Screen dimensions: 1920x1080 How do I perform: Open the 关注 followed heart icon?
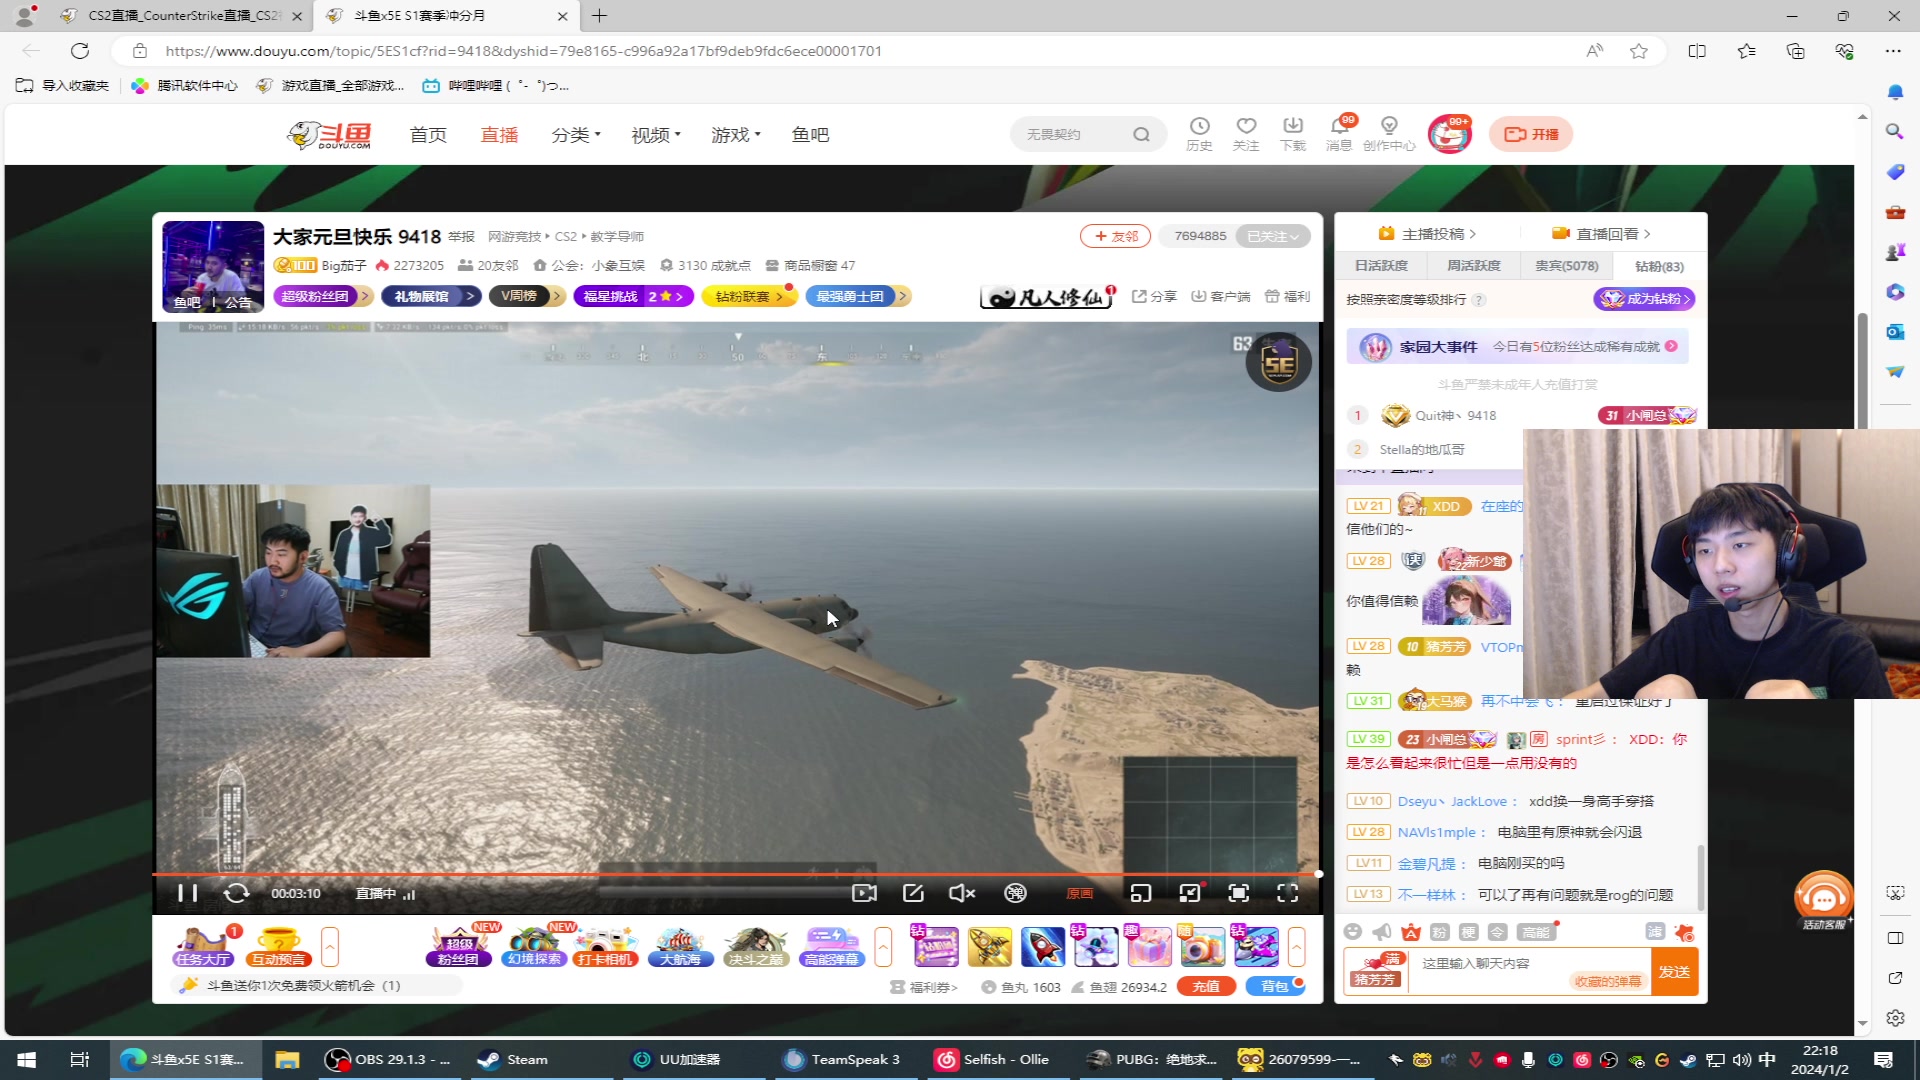pyautogui.click(x=1246, y=133)
